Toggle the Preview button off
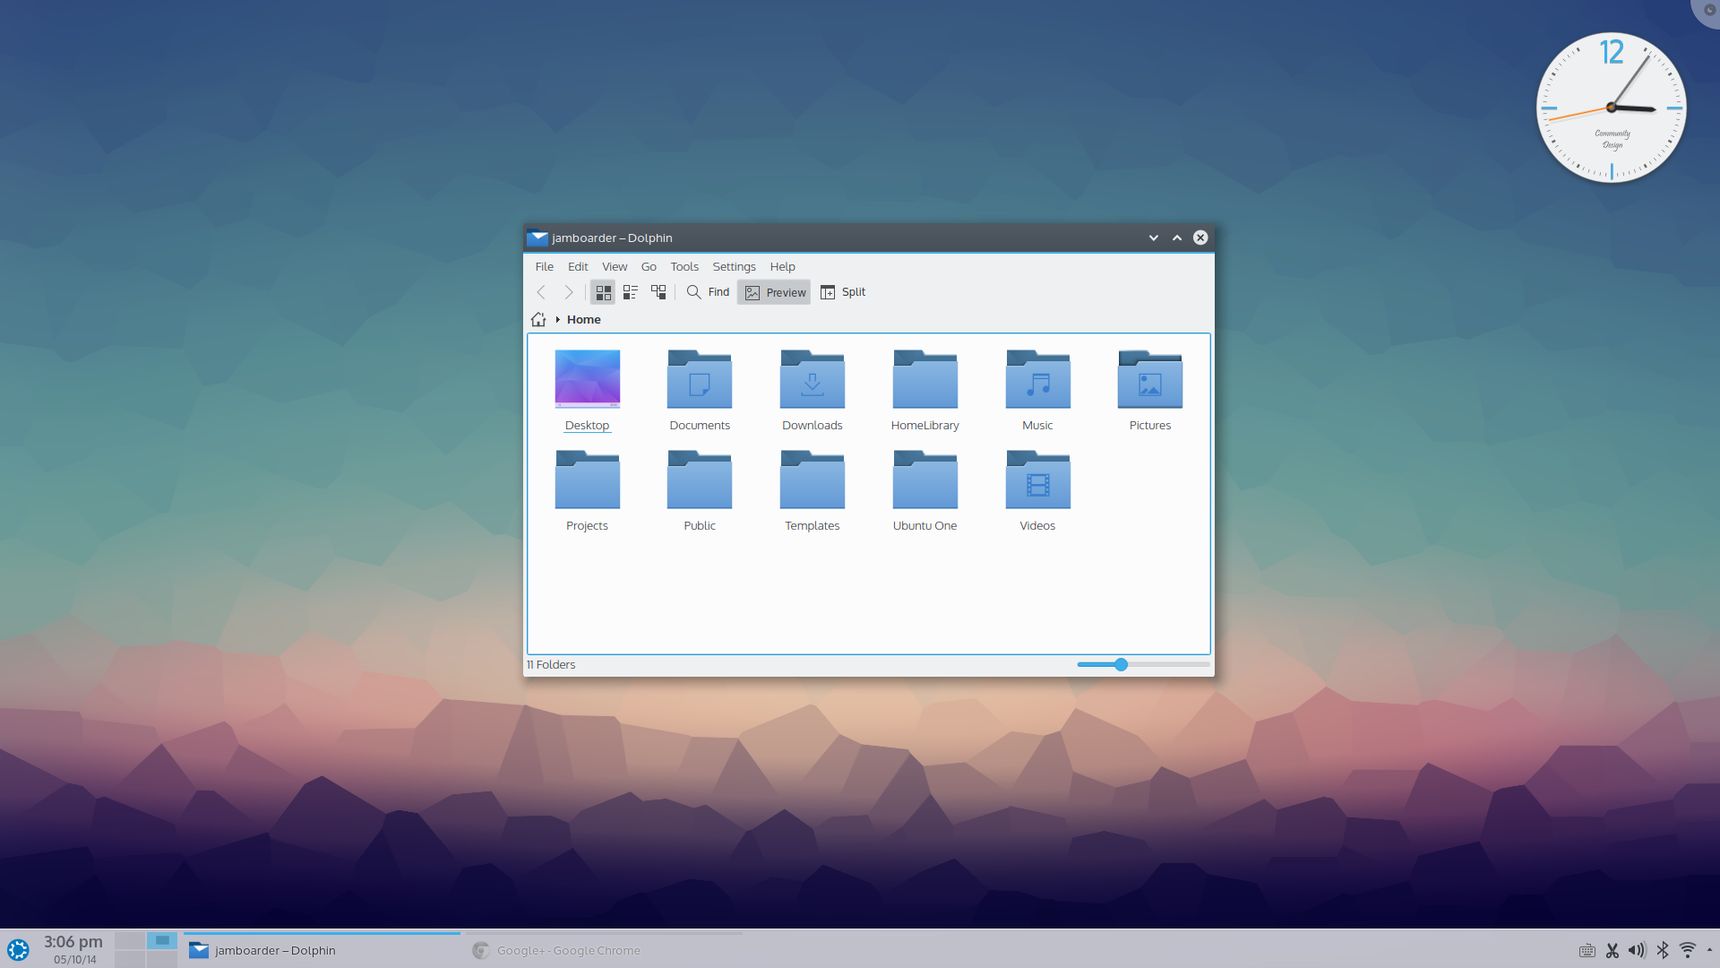This screenshot has height=968, width=1720. pyautogui.click(x=774, y=292)
